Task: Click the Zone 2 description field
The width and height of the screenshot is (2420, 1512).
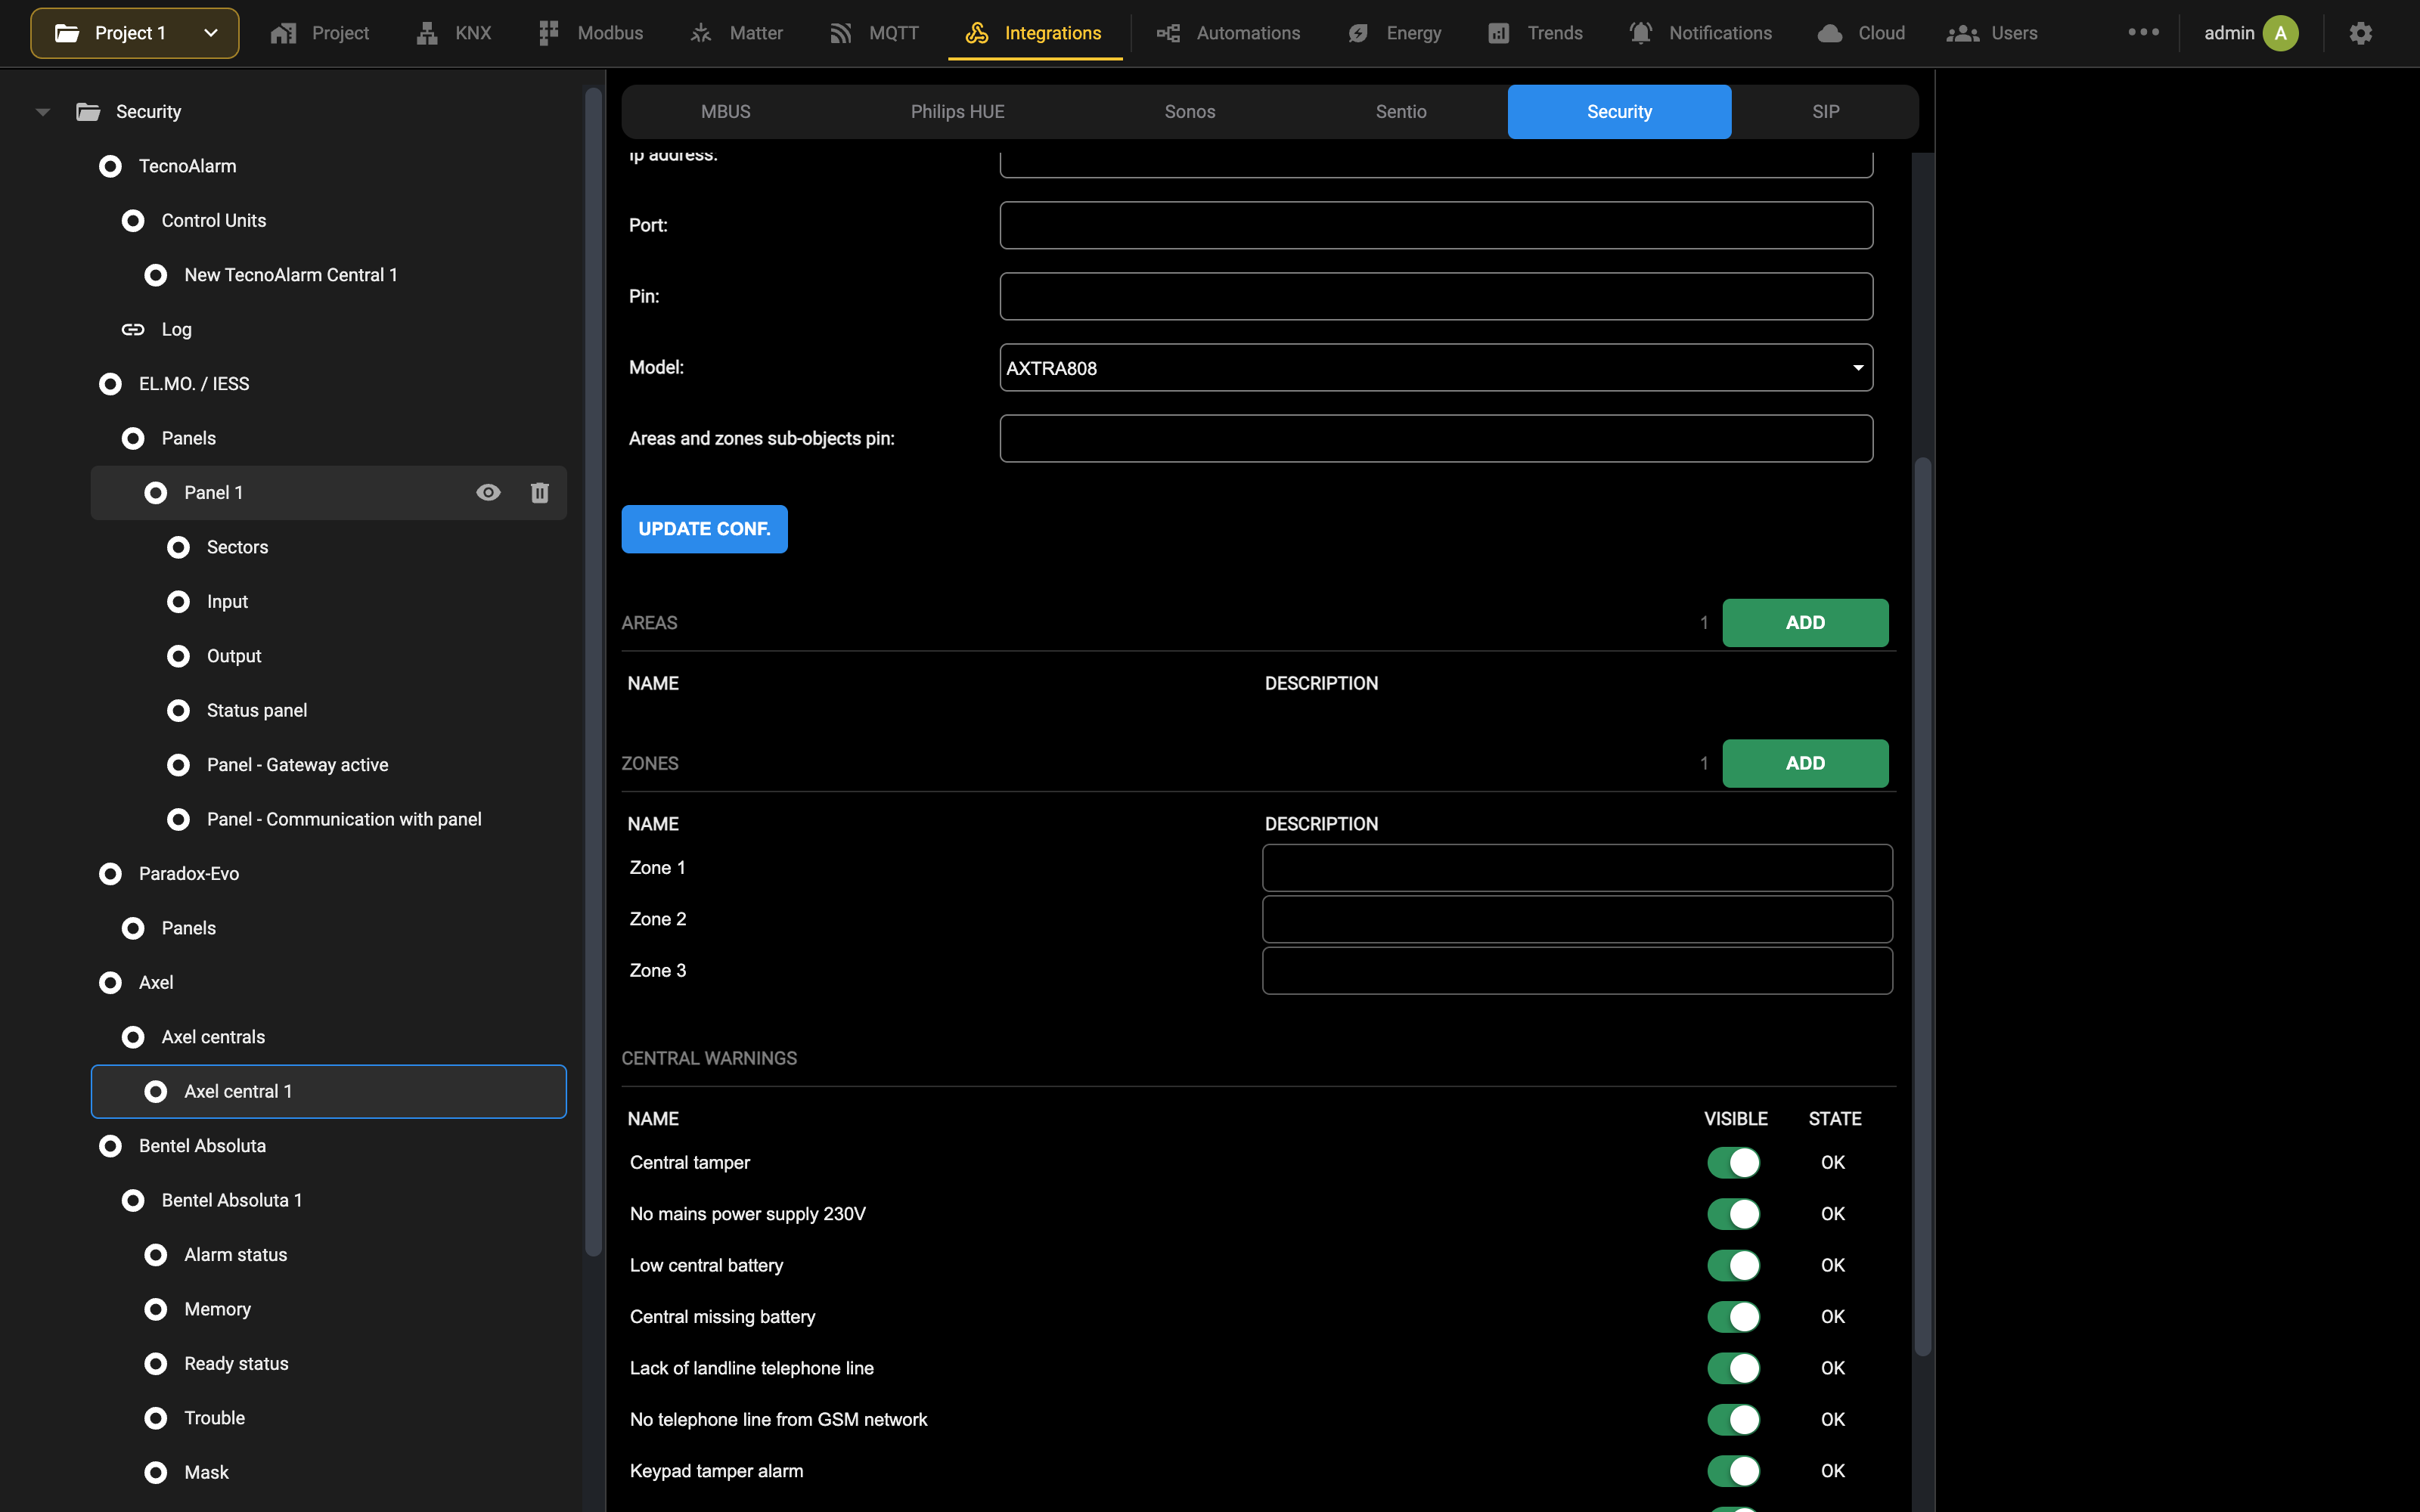Action: coord(1577,919)
